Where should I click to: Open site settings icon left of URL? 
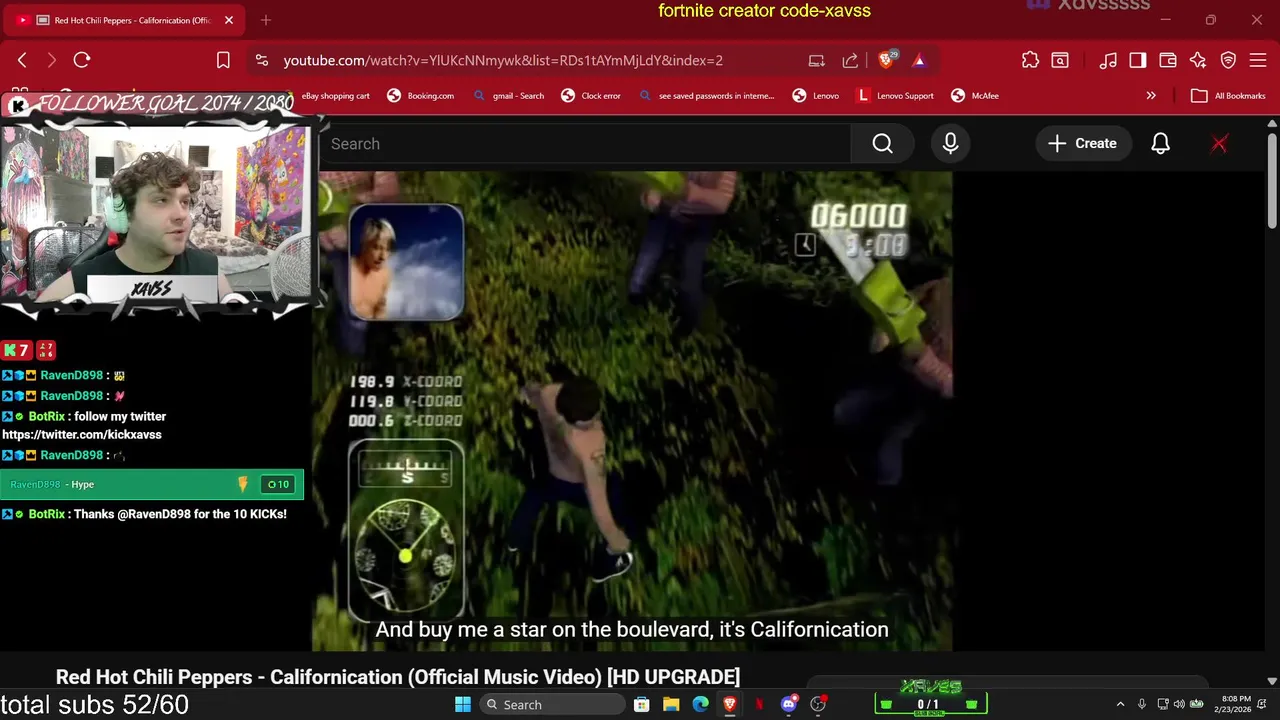(262, 60)
